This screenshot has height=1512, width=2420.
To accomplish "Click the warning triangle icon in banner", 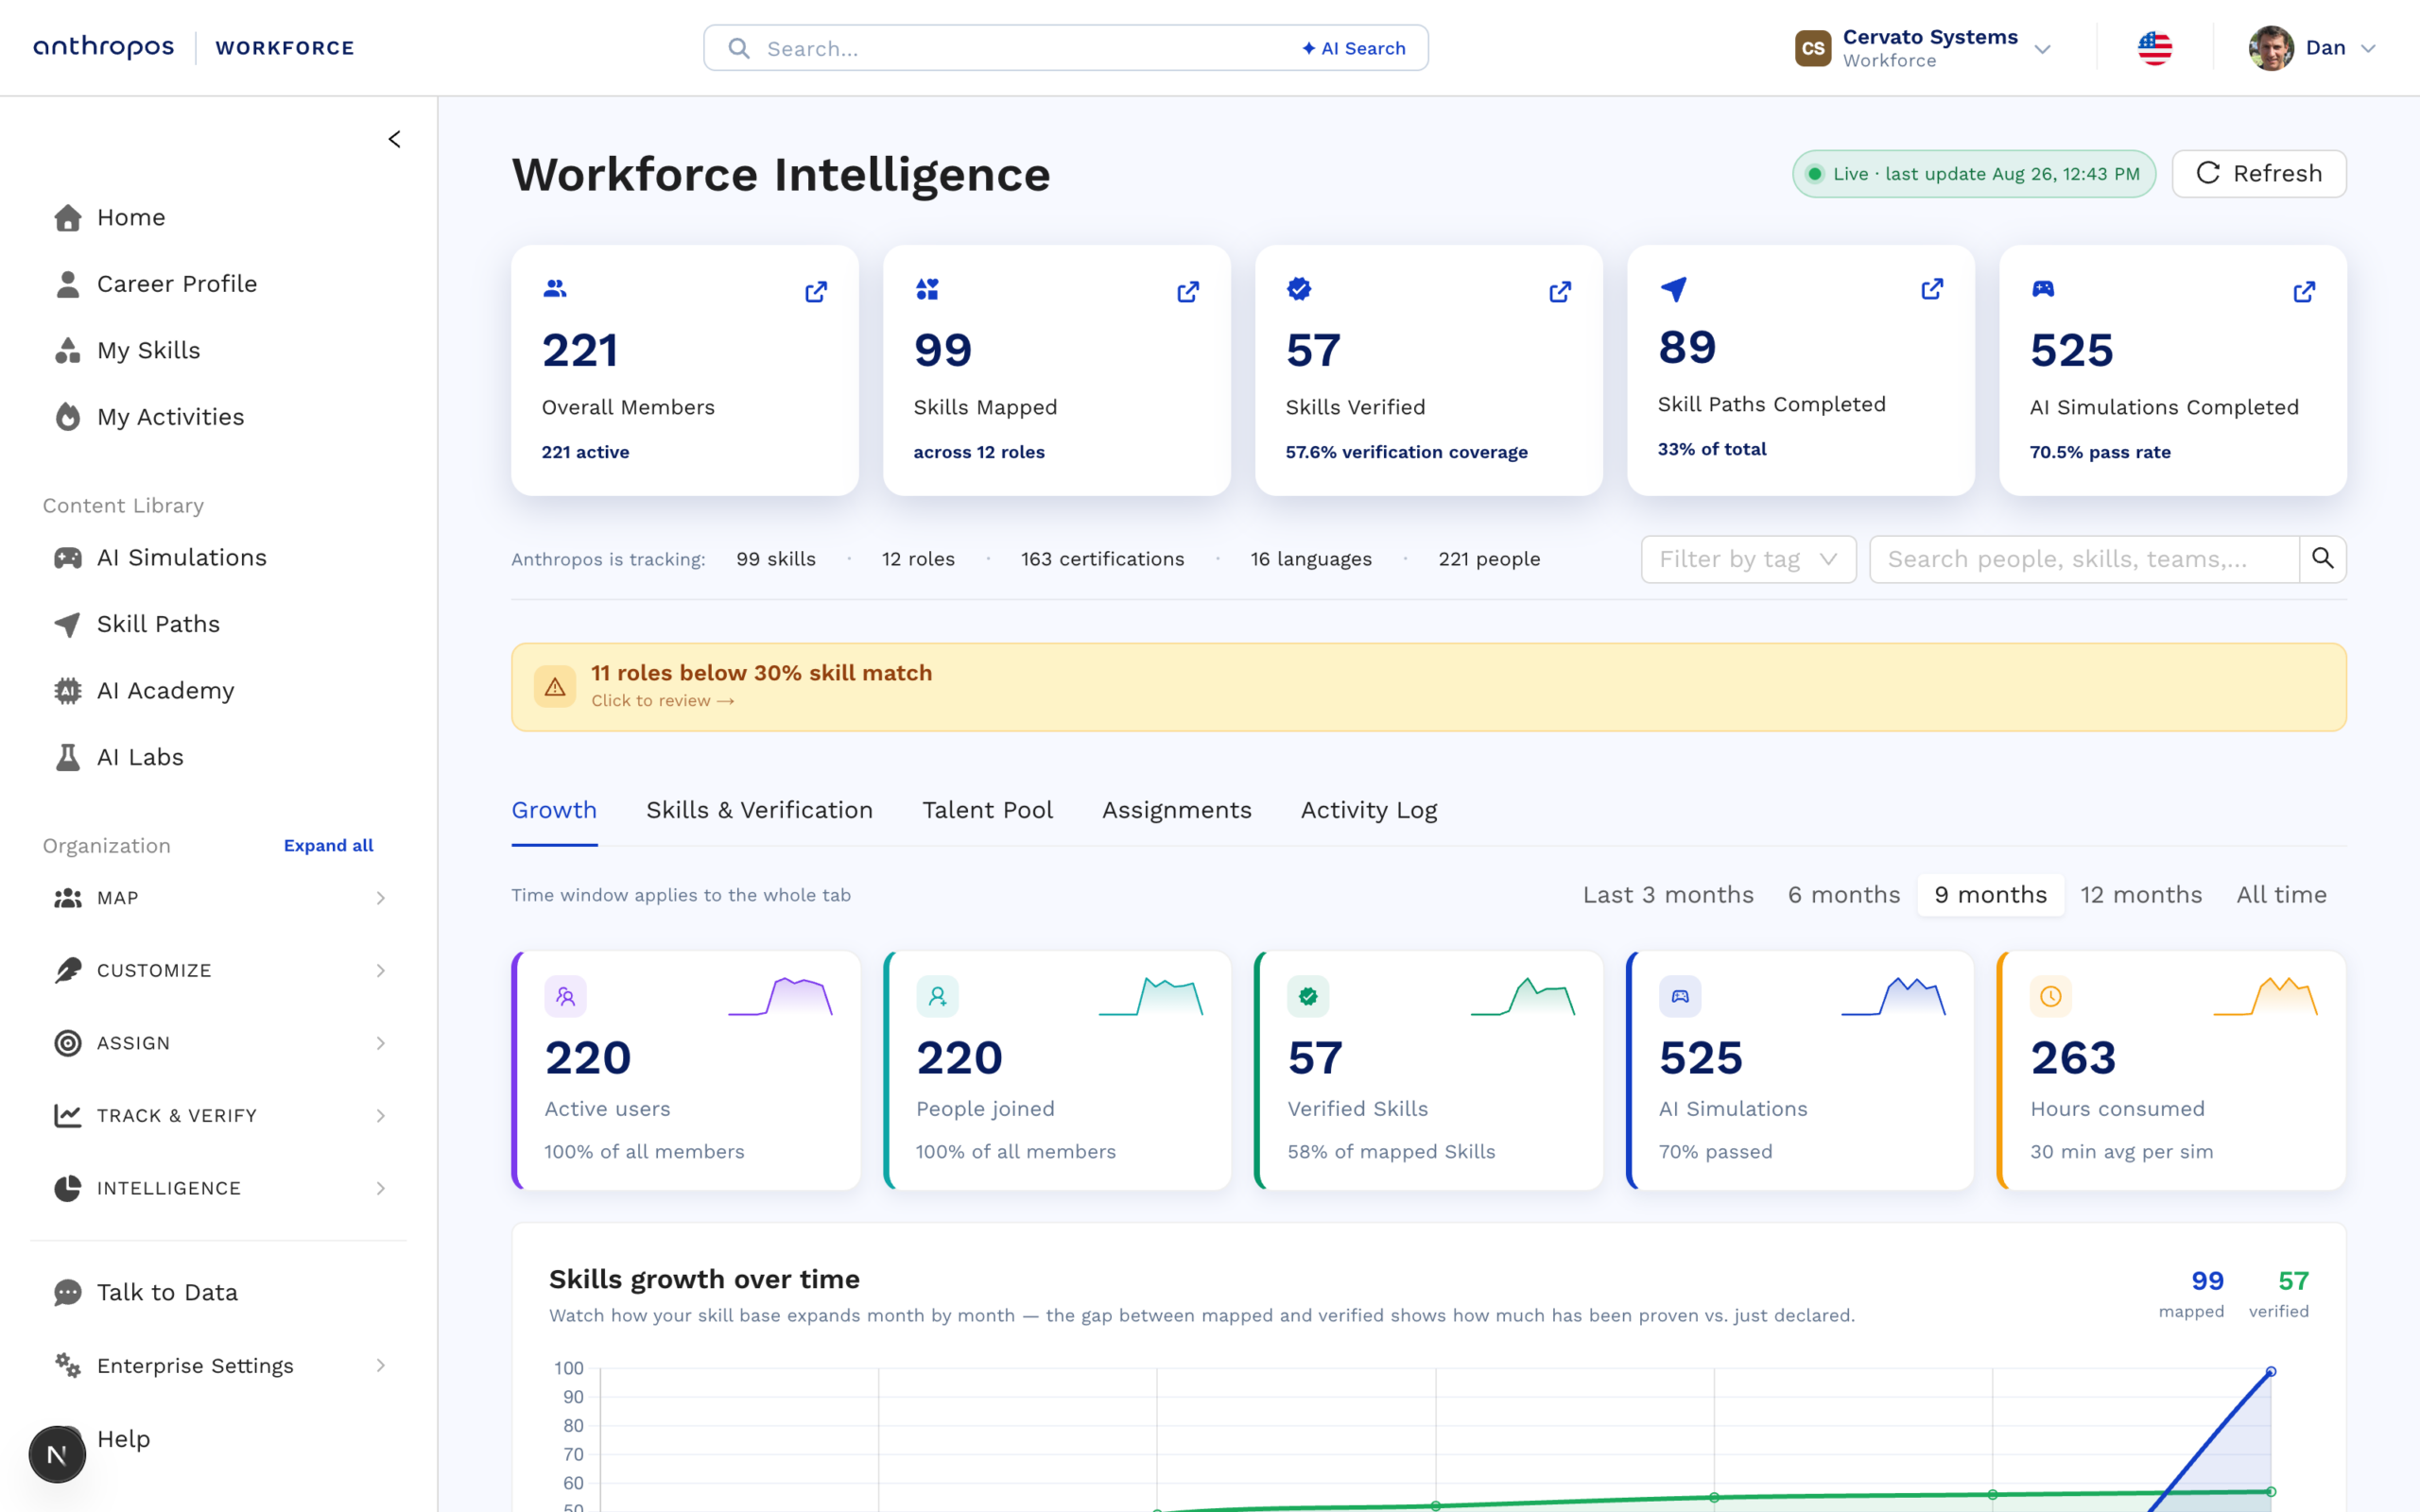I will (555, 687).
